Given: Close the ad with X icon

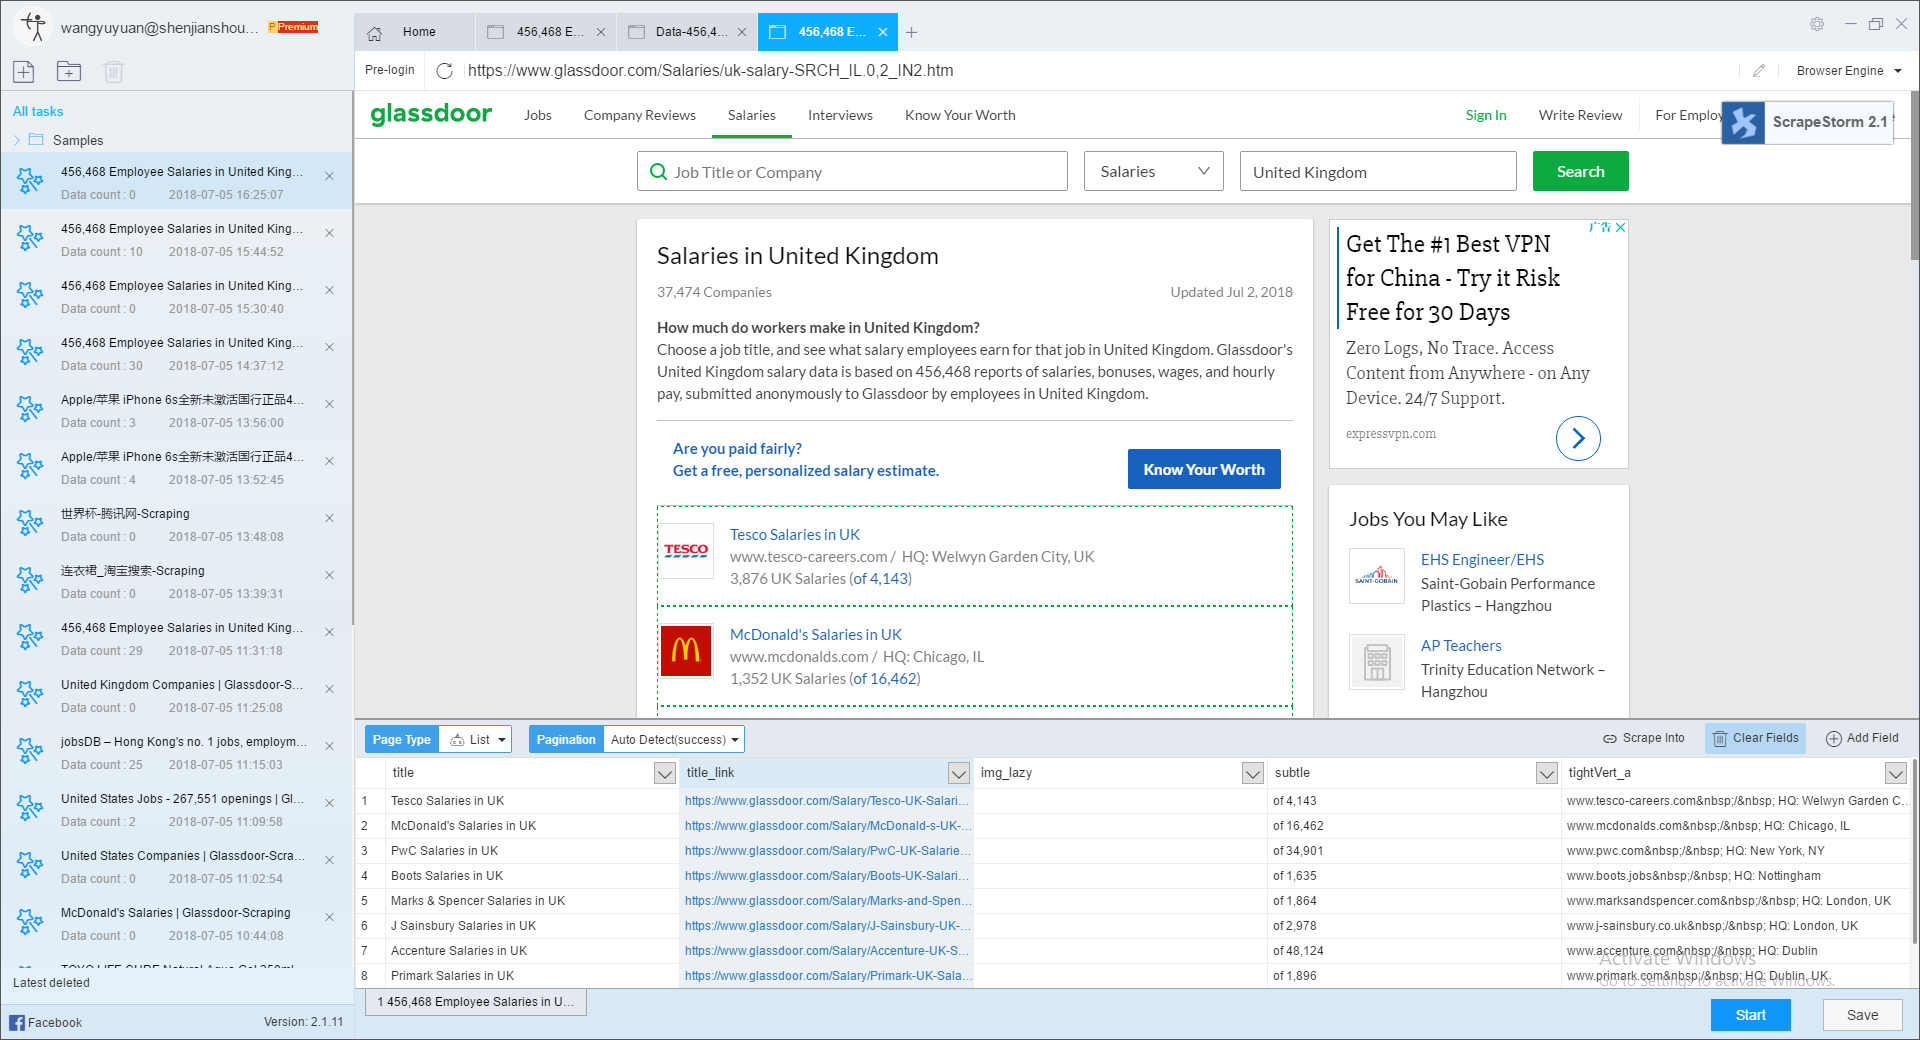Looking at the screenshot, I should (1621, 228).
